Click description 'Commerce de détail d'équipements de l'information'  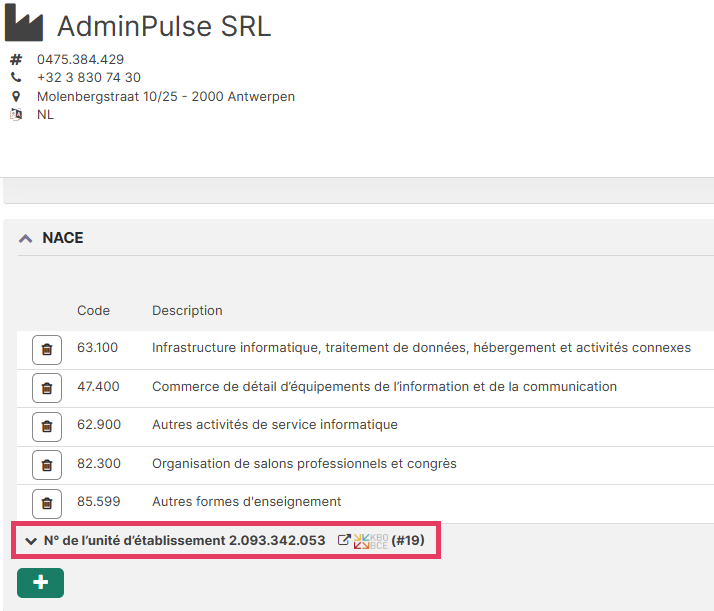(384, 387)
